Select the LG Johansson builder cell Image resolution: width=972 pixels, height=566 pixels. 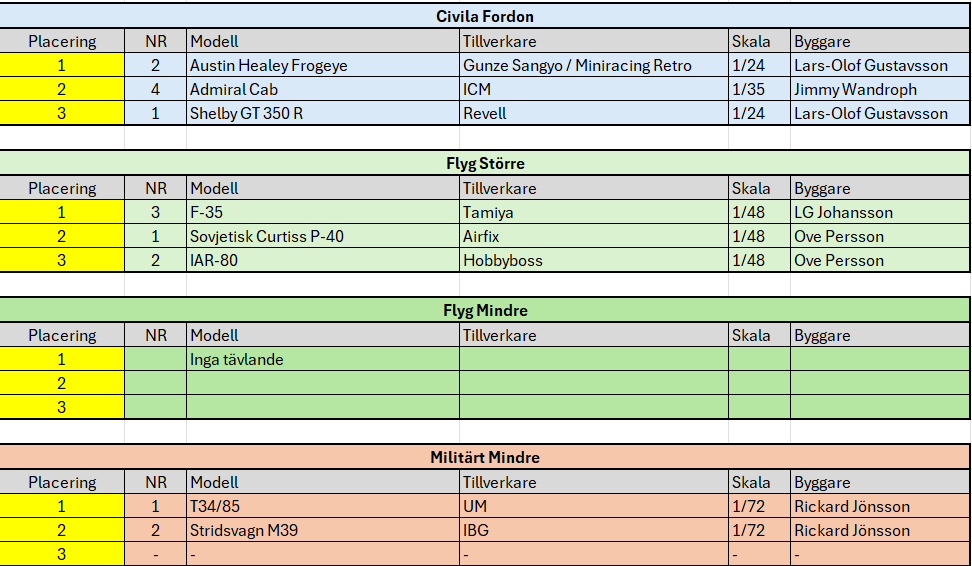click(x=843, y=212)
